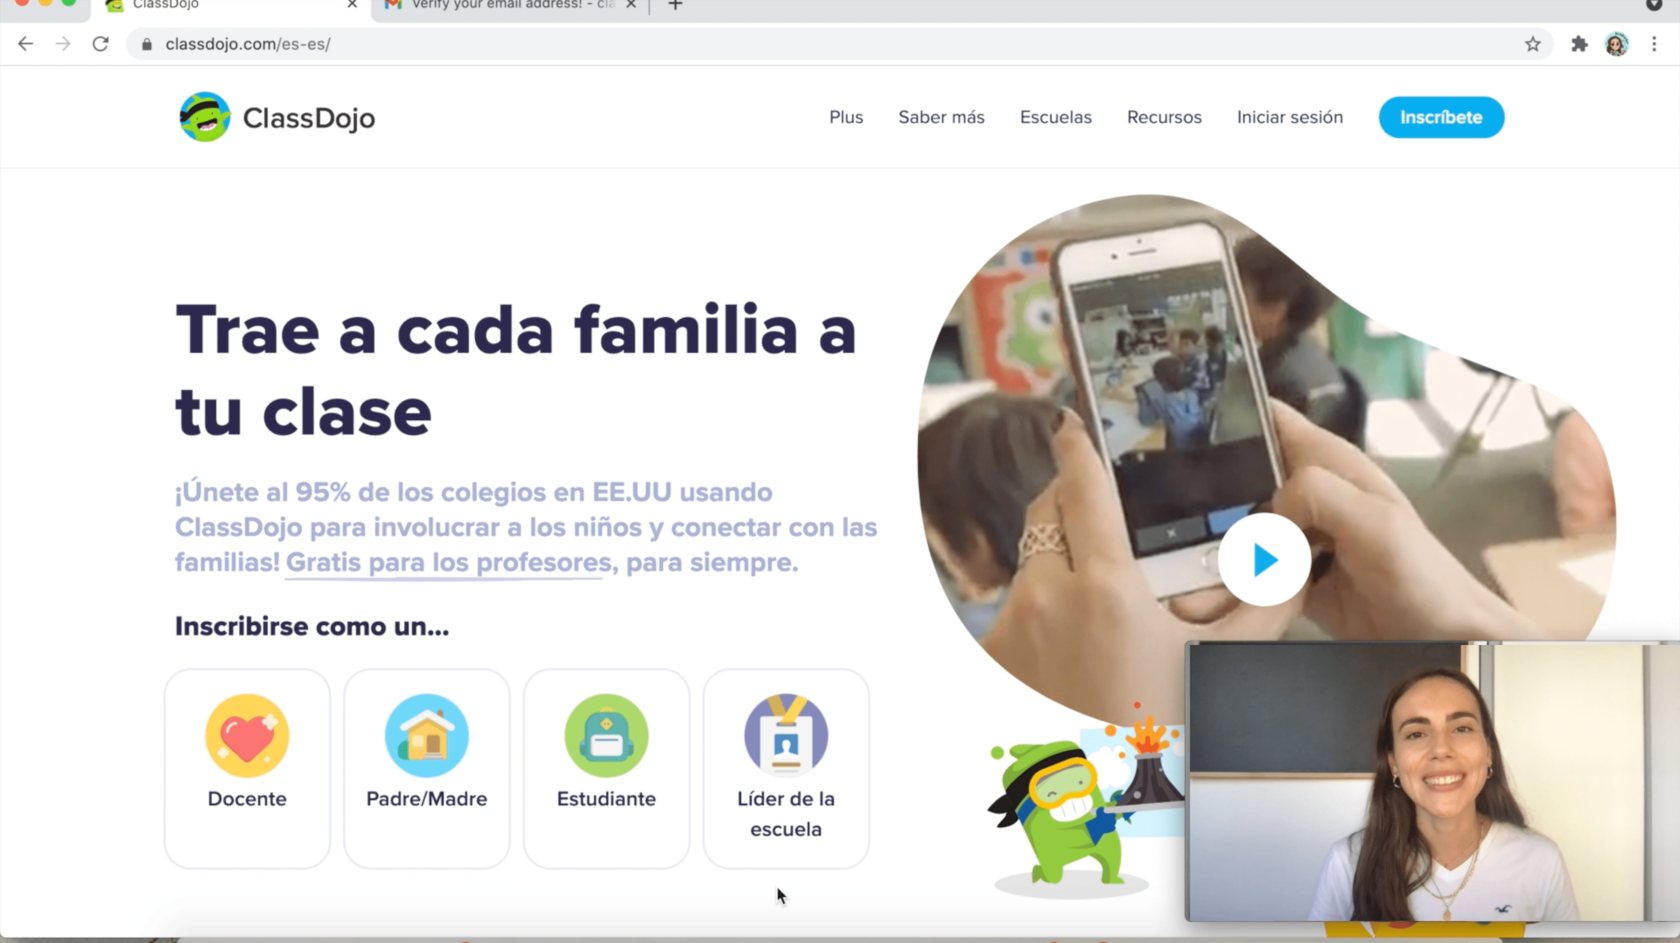This screenshot has height=943, width=1680.
Task: Open the Chrome extensions puzzle icon
Action: [1579, 44]
